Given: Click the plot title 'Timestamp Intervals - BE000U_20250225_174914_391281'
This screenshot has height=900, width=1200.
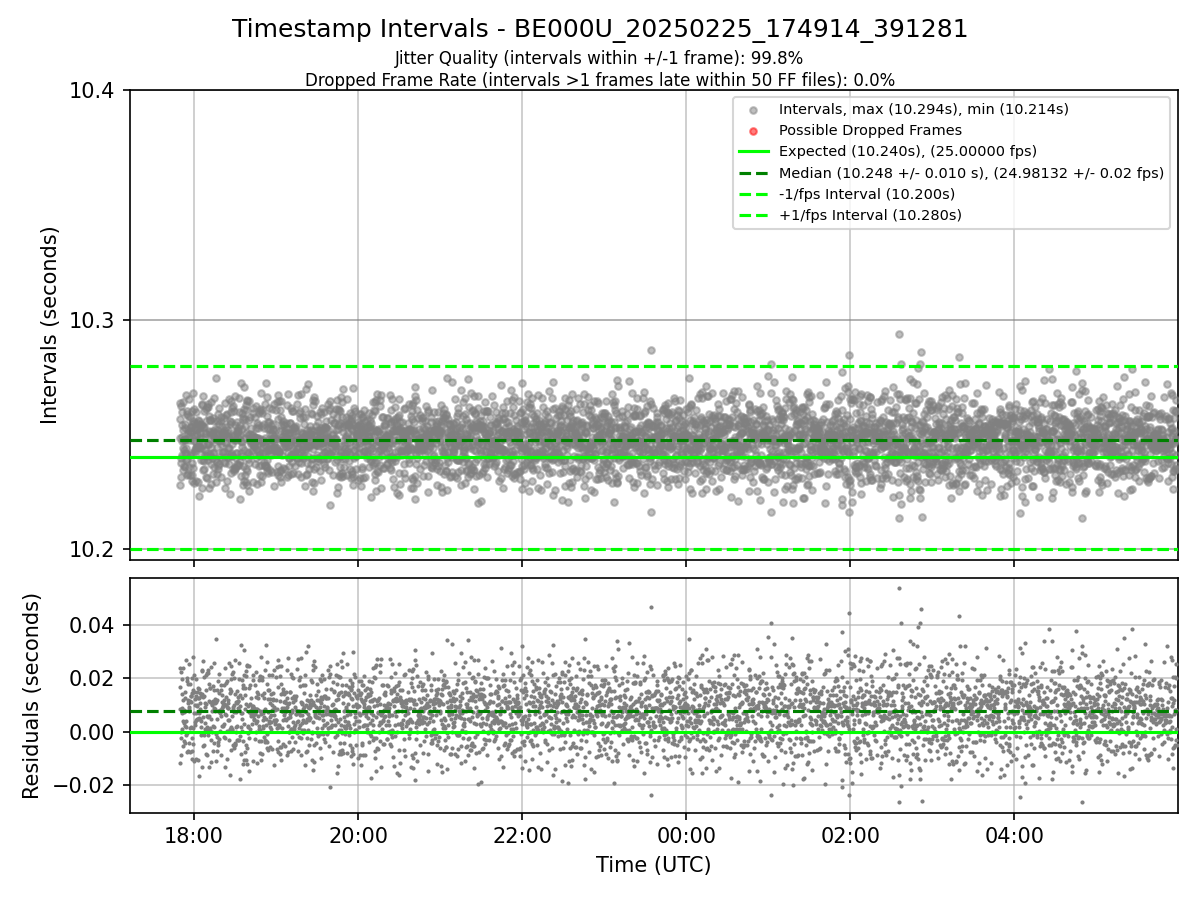Looking at the screenshot, I should click(600, 29).
